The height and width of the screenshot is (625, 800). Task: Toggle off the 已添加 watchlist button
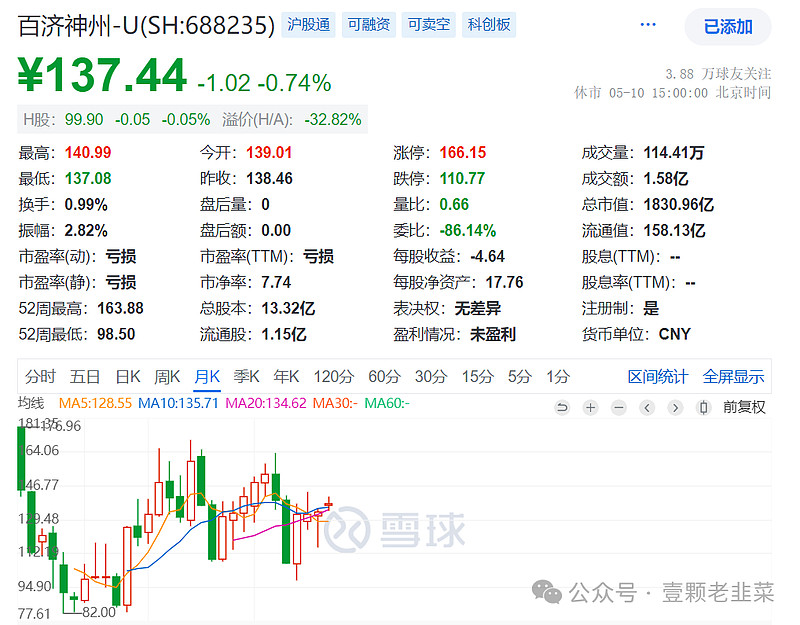[x=726, y=28]
